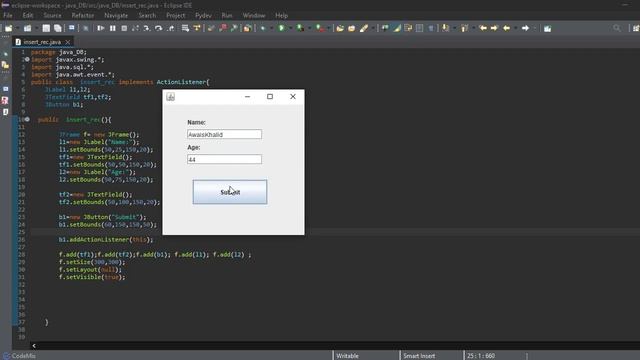This screenshot has height=360, width=640.
Task: Click the Open Type folder icon
Action: point(340,28)
